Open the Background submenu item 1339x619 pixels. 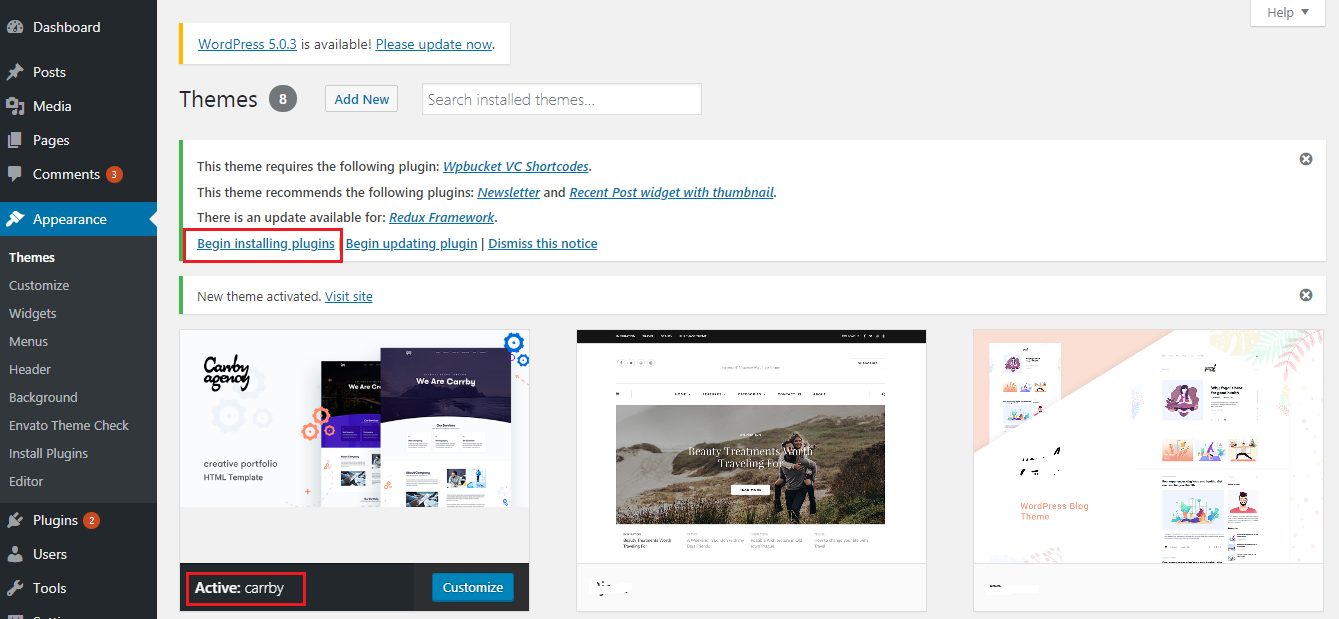coord(43,397)
